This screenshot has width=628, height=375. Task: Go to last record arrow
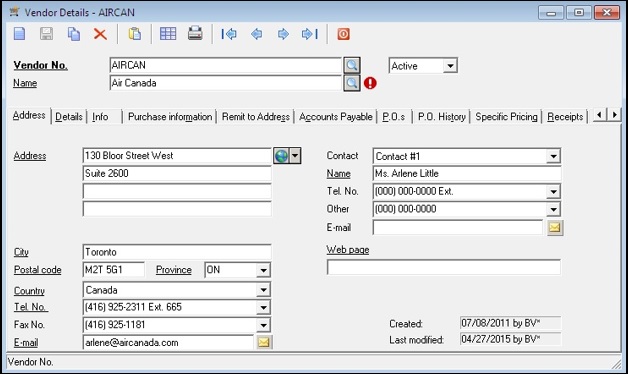pos(310,34)
